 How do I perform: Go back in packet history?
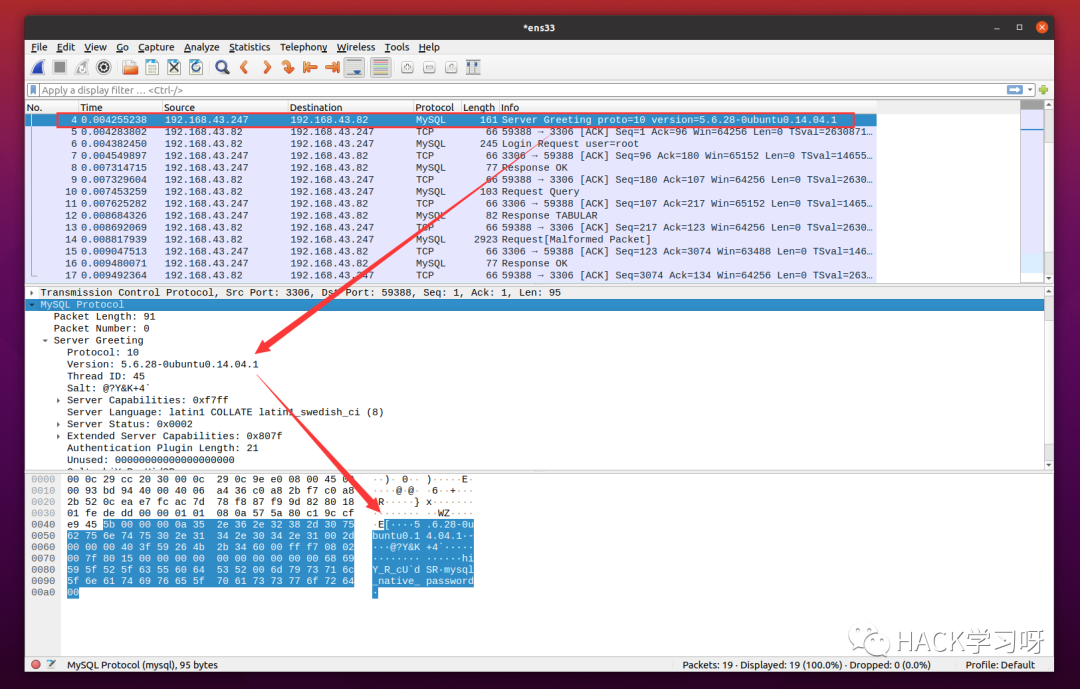pyautogui.click(x=245, y=68)
